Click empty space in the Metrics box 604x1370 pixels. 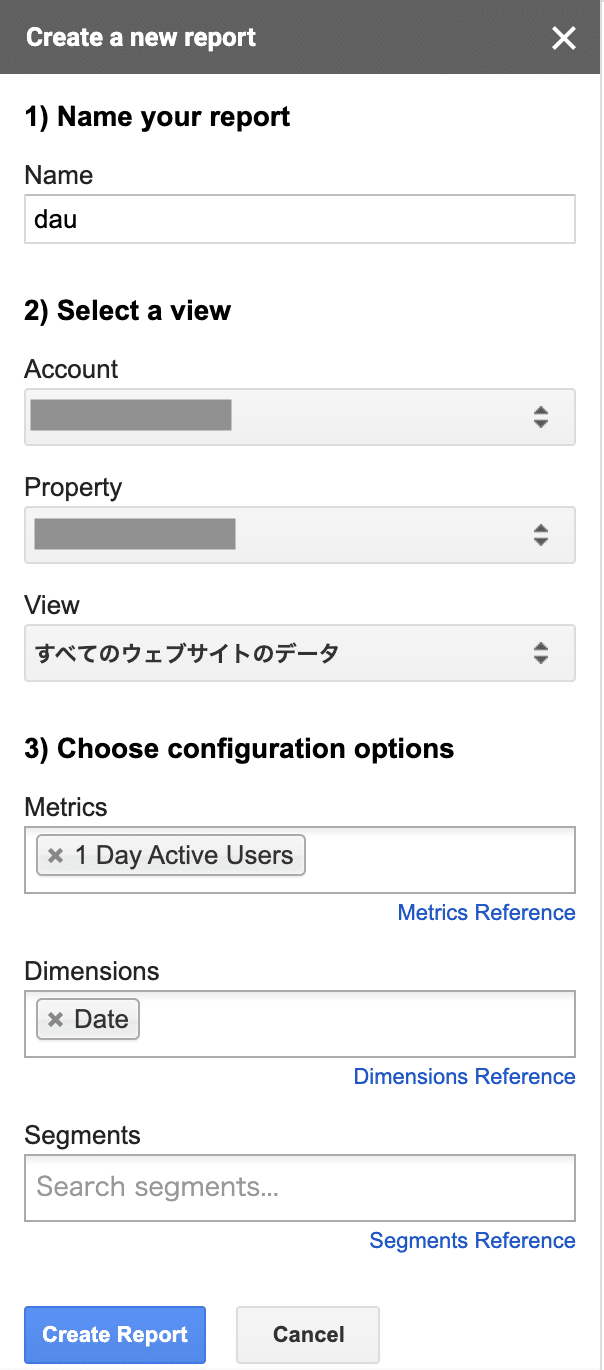440,860
